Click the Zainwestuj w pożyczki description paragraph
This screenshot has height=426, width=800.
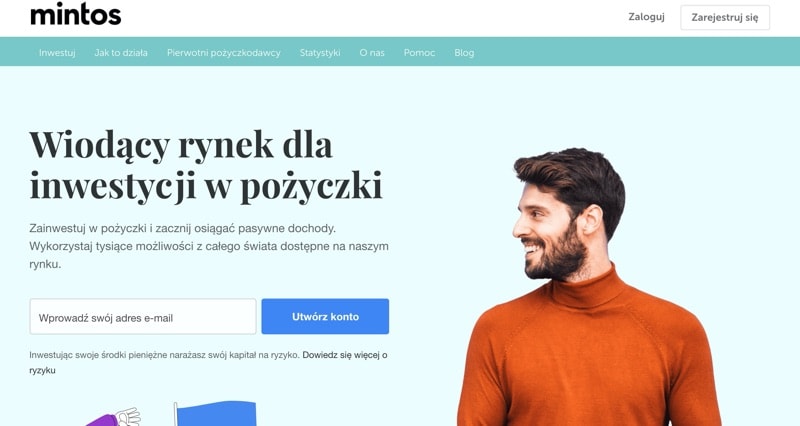click(x=209, y=246)
